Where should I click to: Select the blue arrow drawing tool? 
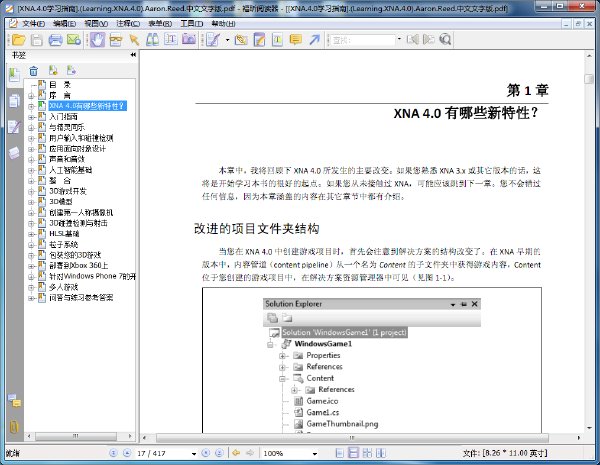point(315,39)
